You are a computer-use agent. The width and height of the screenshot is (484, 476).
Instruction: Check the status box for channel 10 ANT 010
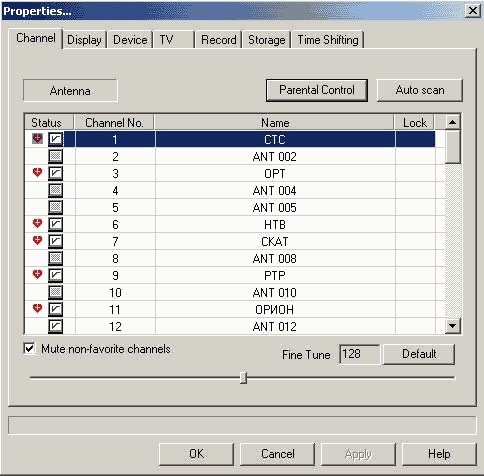click(55, 292)
